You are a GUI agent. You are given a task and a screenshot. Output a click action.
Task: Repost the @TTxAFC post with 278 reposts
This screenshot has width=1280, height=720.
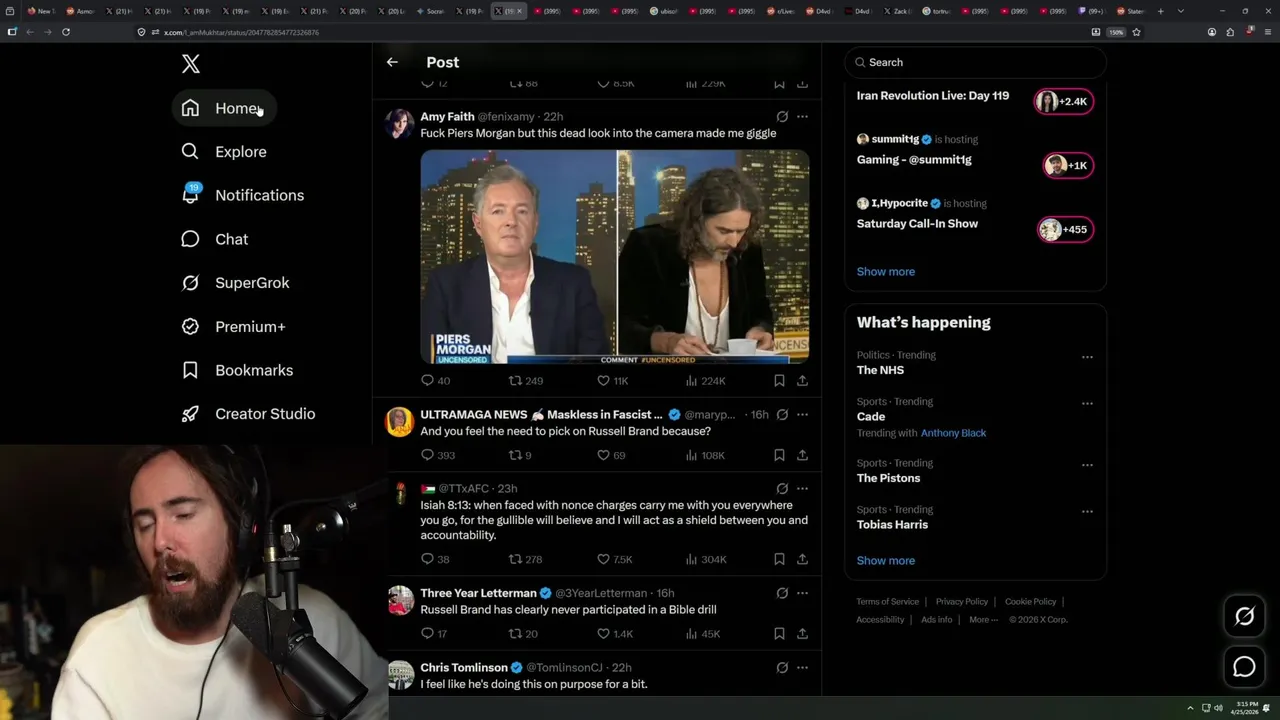526,559
